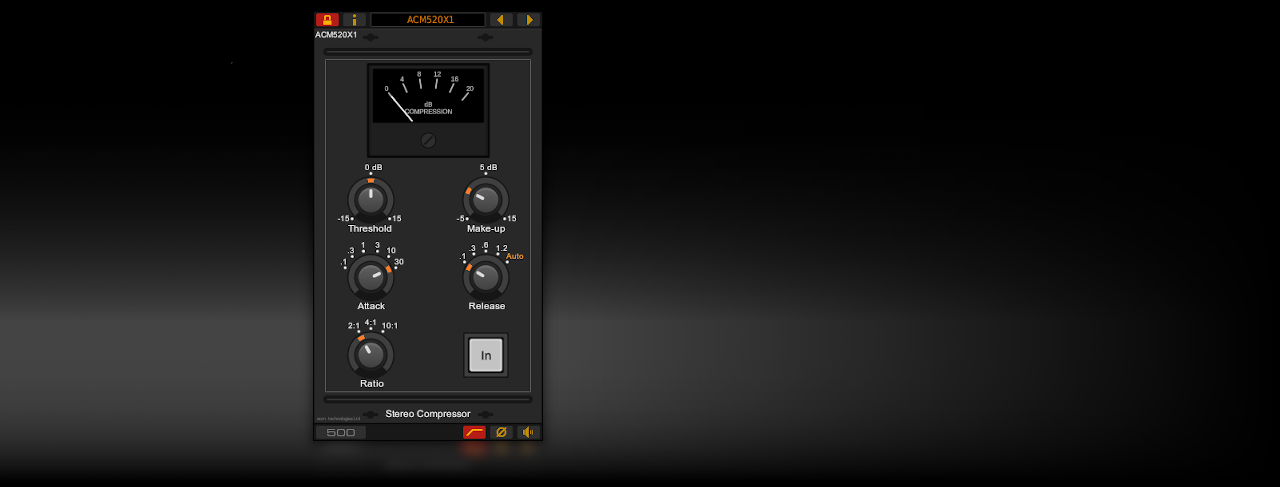
Task: Click the Threshold knob
Action: [x=371, y=199]
